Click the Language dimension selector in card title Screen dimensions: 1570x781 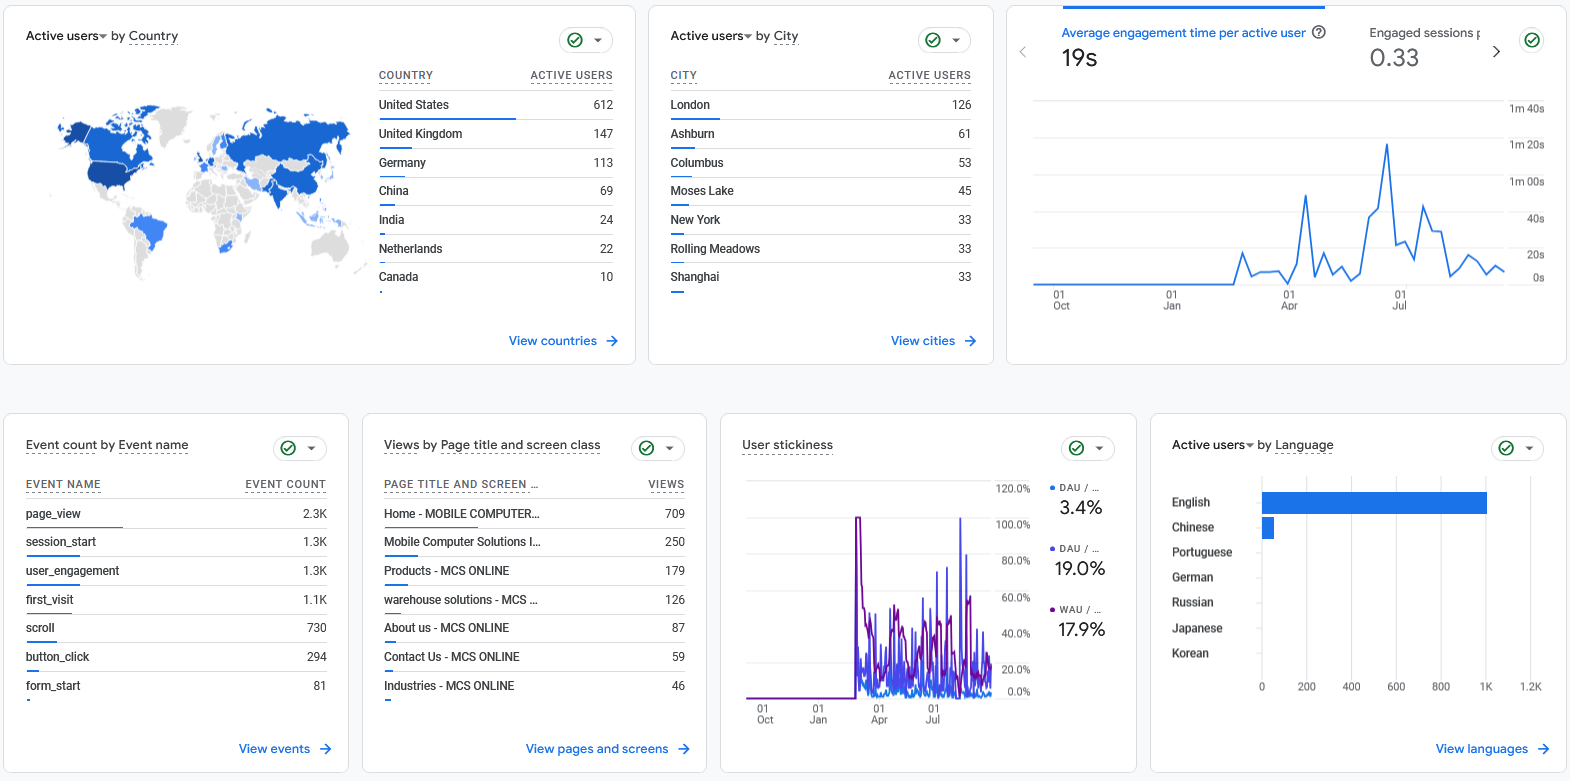coord(1304,445)
